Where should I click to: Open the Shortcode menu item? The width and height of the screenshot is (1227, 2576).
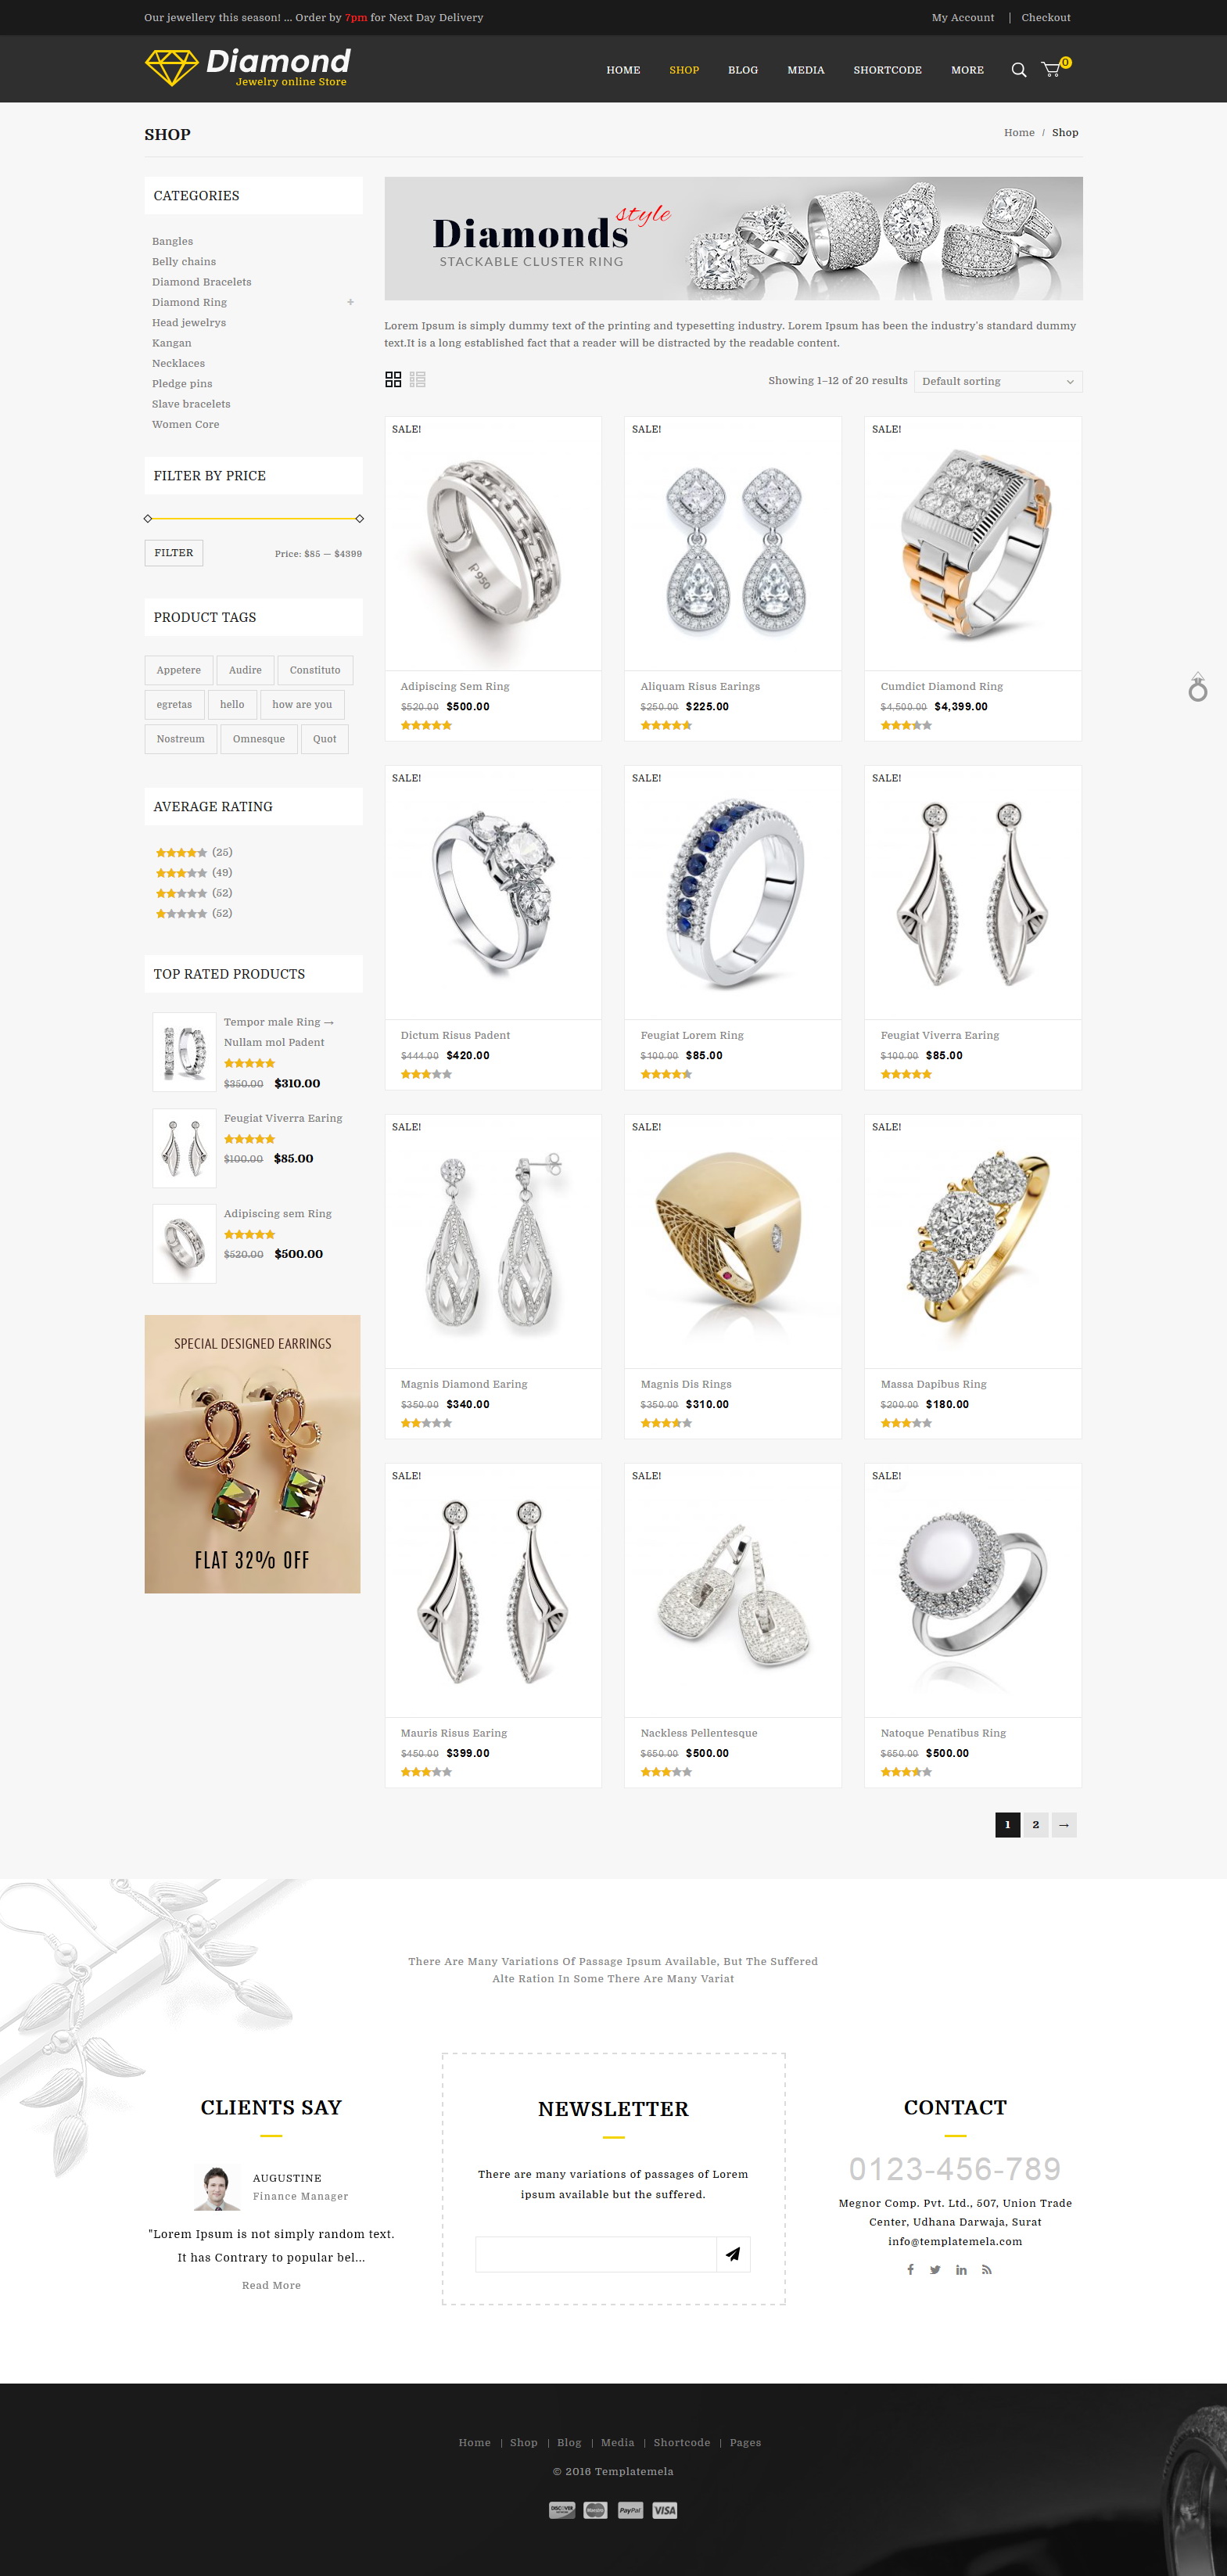tap(887, 70)
